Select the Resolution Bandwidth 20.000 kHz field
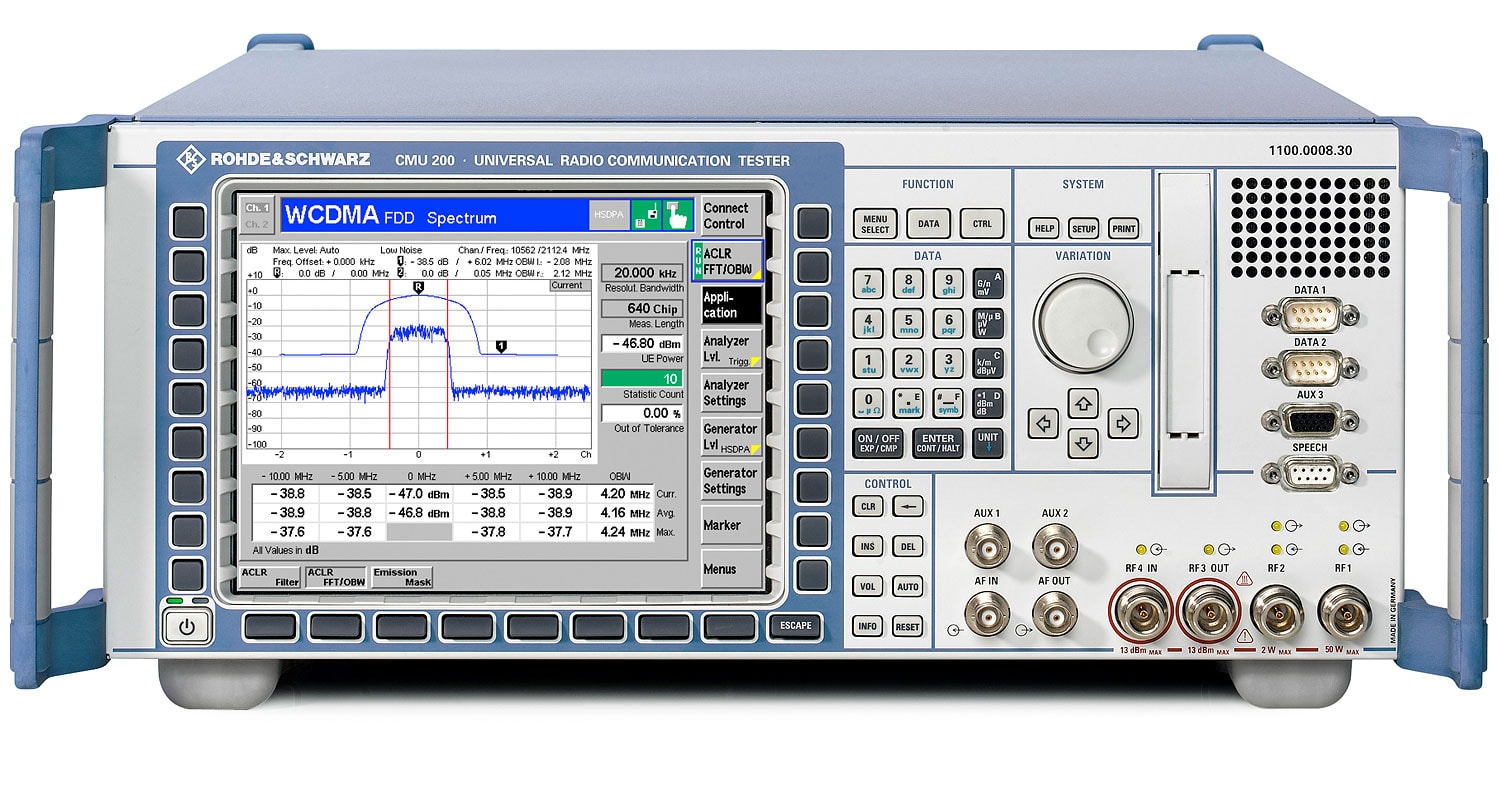The width and height of the screenshot is (1500, 800). (x=641, y=273)
